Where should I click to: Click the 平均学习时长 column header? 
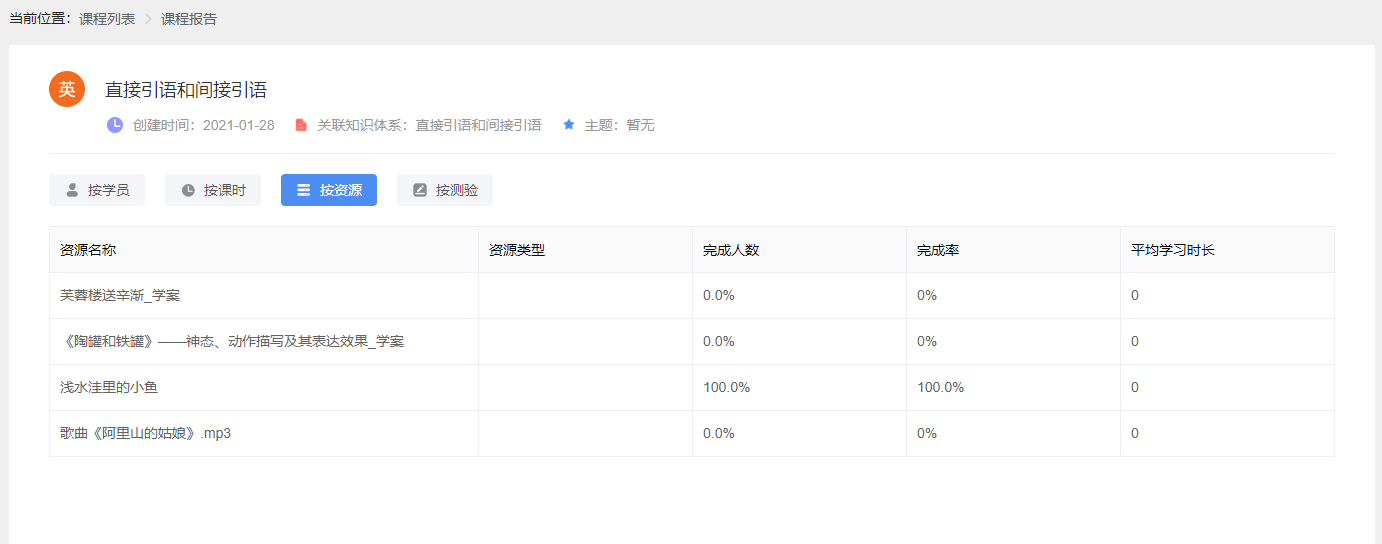[1172, 250]
